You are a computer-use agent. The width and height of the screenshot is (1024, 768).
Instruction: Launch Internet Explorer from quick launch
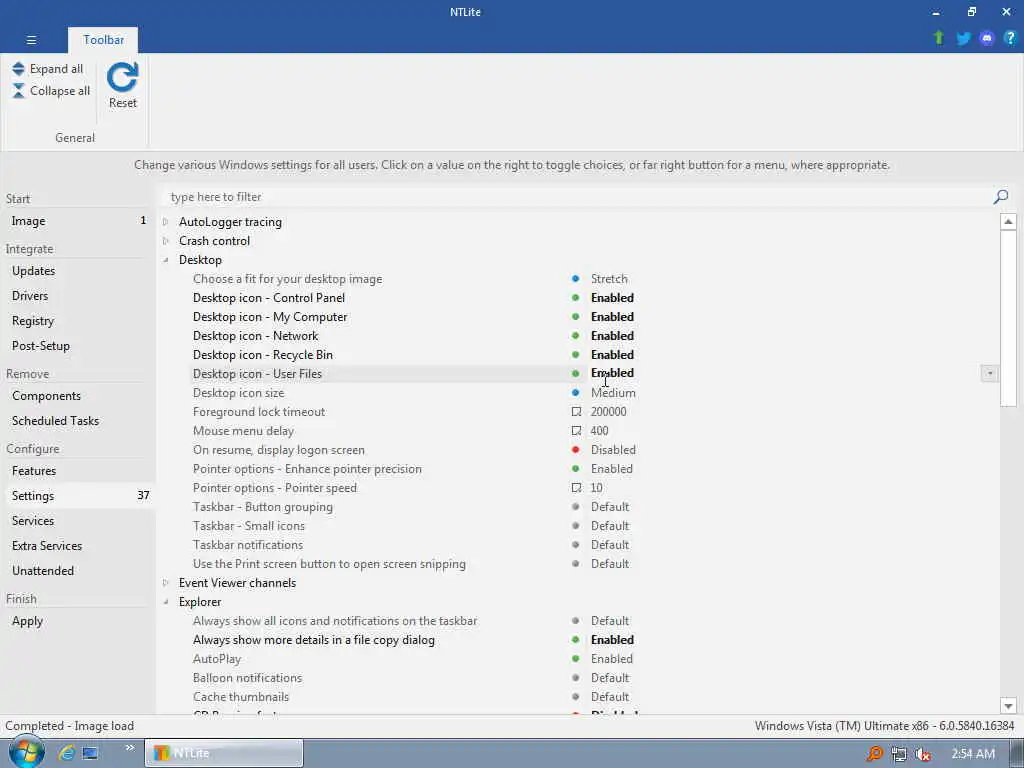coord(66,753)
